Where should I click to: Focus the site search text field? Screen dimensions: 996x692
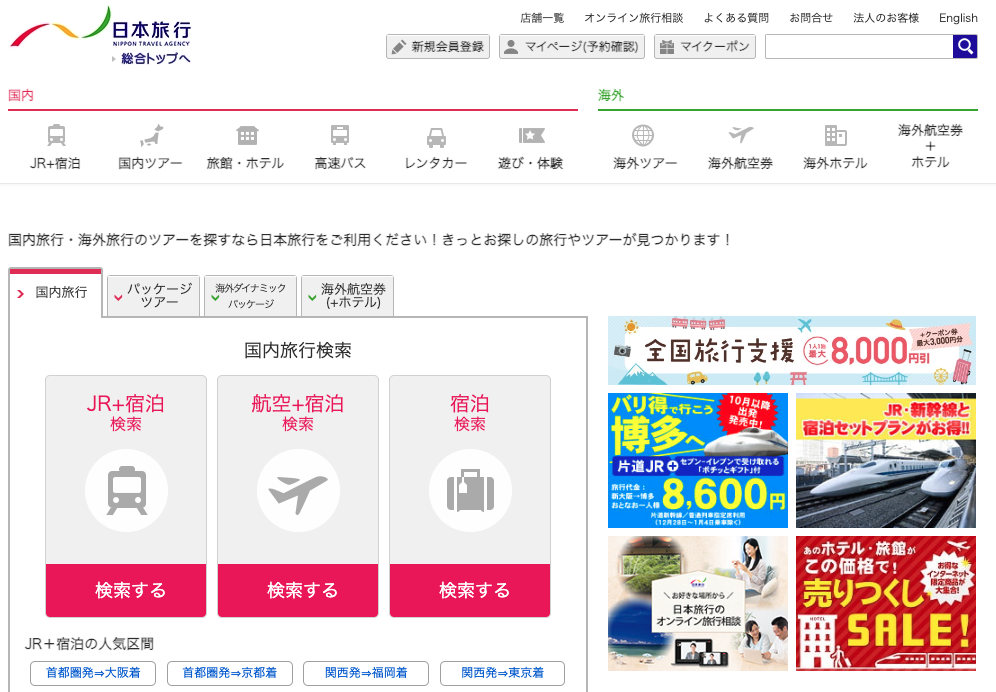(x=858, y=47)
